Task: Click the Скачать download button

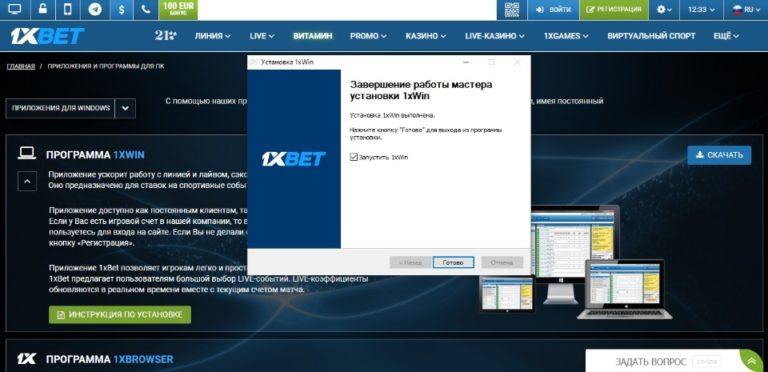Action: (x=719, y=155)
